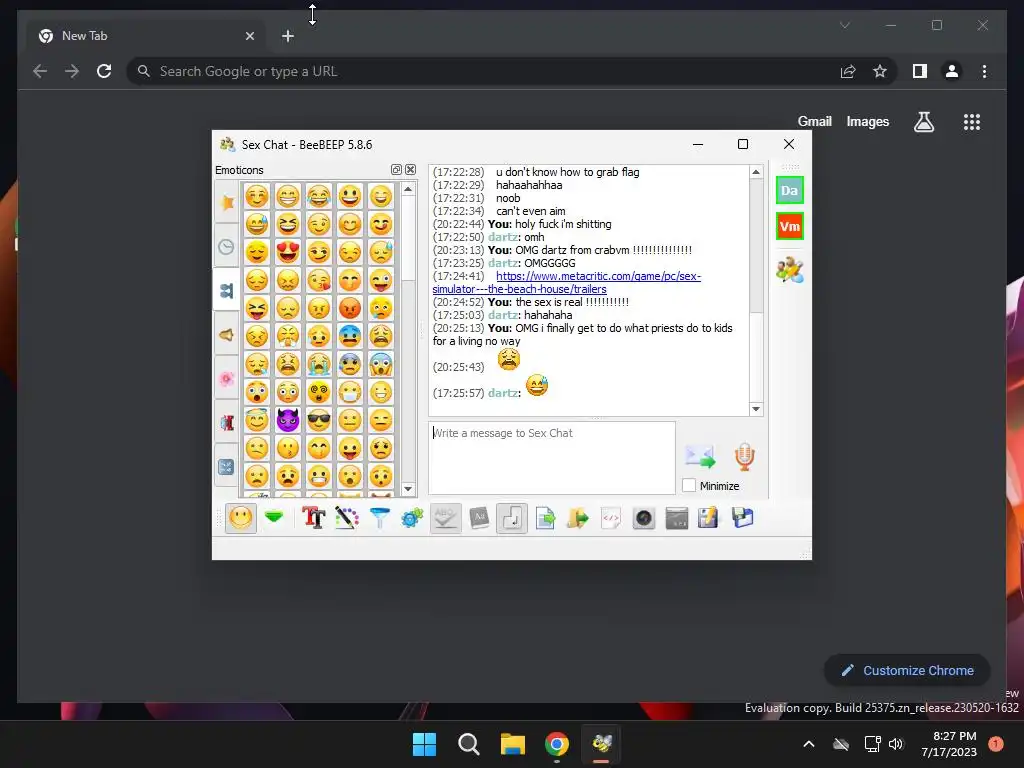Click emoticon list scroll-down arrow
Viewport: 1024px width, 768px height.
coord(408,488)
